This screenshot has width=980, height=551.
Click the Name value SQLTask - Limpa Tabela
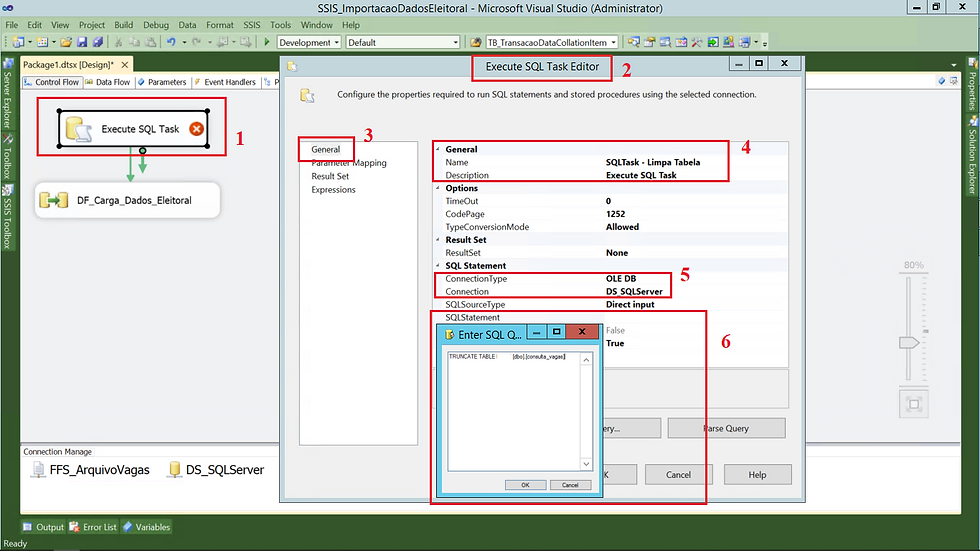coord(653,162)
